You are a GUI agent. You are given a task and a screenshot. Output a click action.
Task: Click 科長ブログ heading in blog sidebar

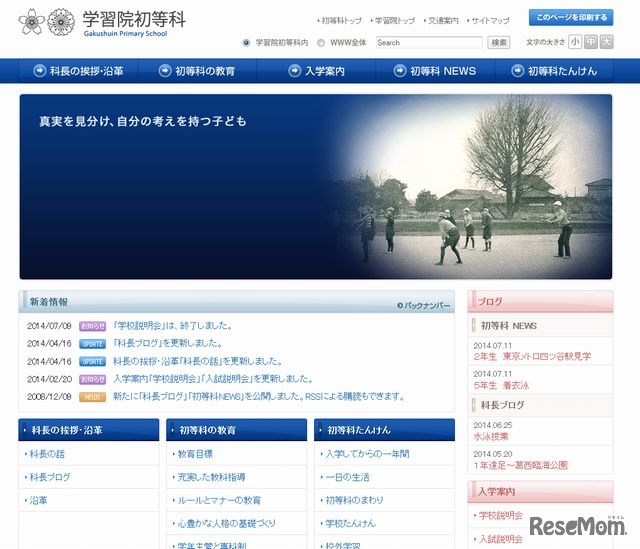click(502, 405)
